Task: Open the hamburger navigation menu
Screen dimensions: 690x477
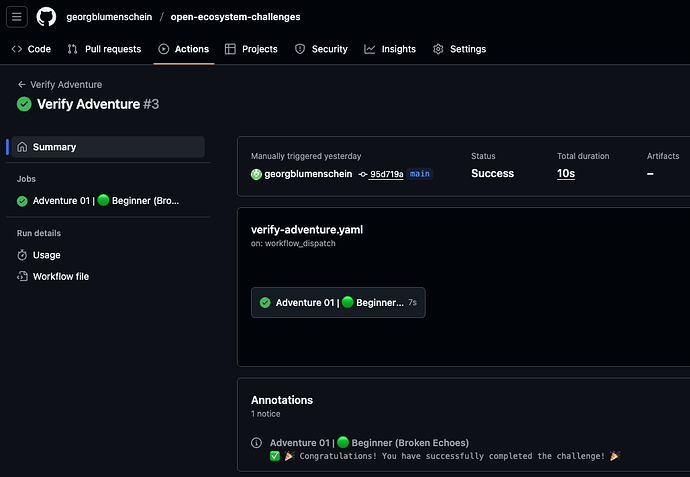Action: pyautogui.click(x=17, y=17)
